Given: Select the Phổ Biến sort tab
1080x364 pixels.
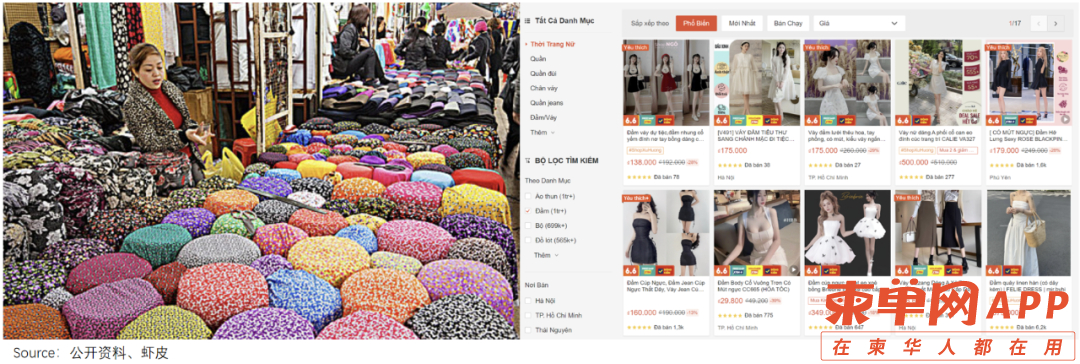Looking at the screenshot, I should point(696,23).
